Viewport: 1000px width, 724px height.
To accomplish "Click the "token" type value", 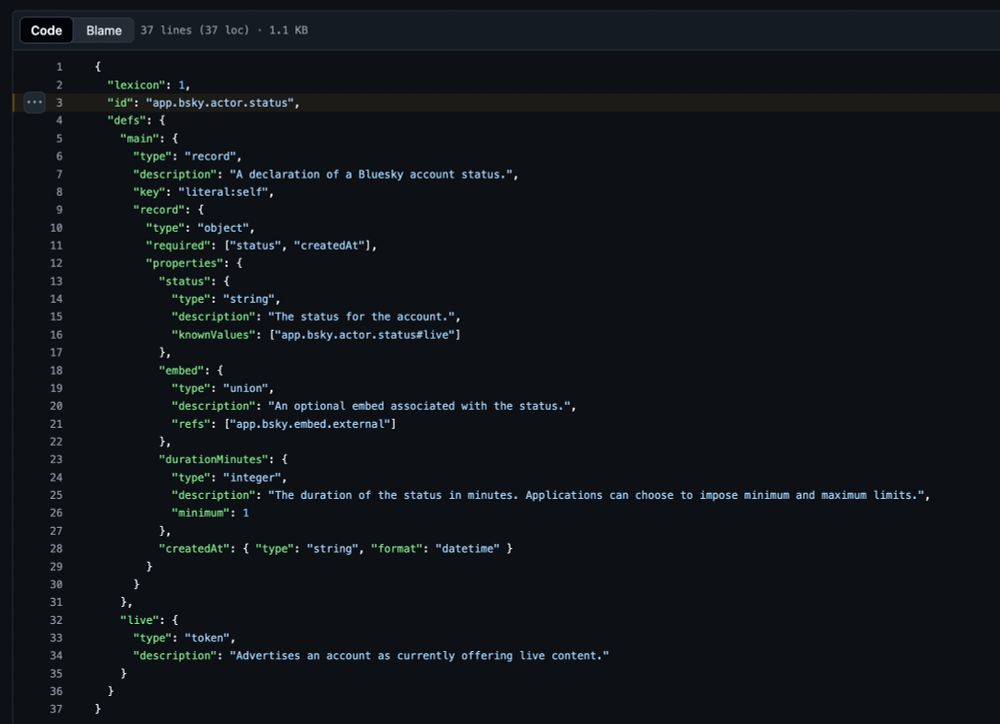I will click(x=207, y=638).
